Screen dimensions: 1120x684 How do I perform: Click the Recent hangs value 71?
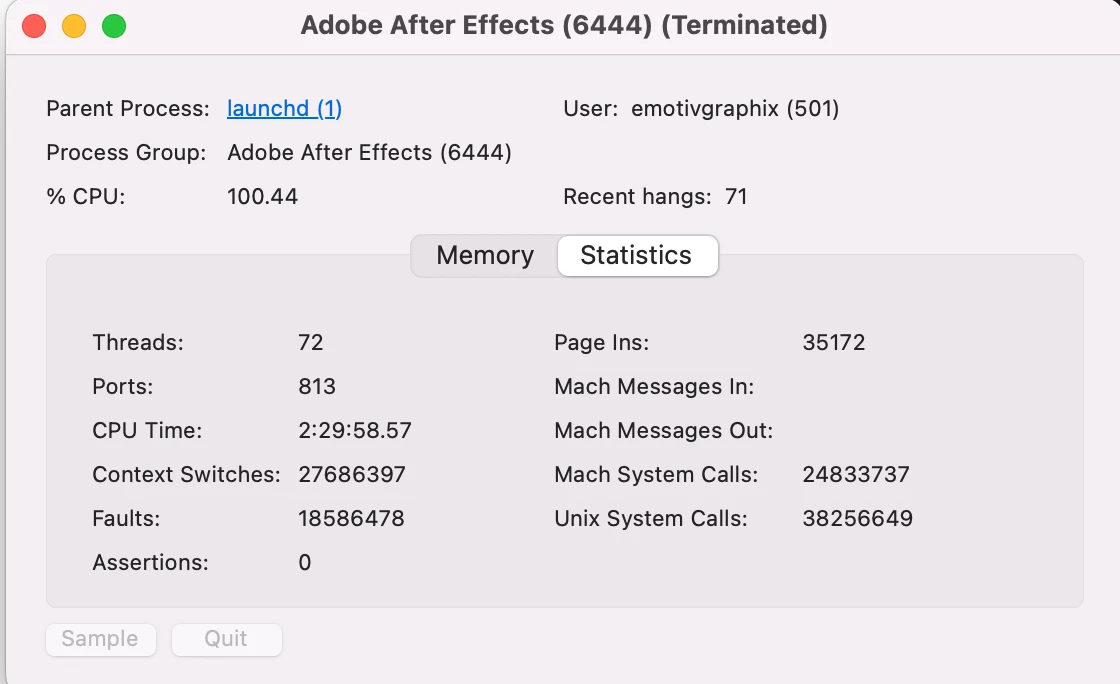click(736, 196)
